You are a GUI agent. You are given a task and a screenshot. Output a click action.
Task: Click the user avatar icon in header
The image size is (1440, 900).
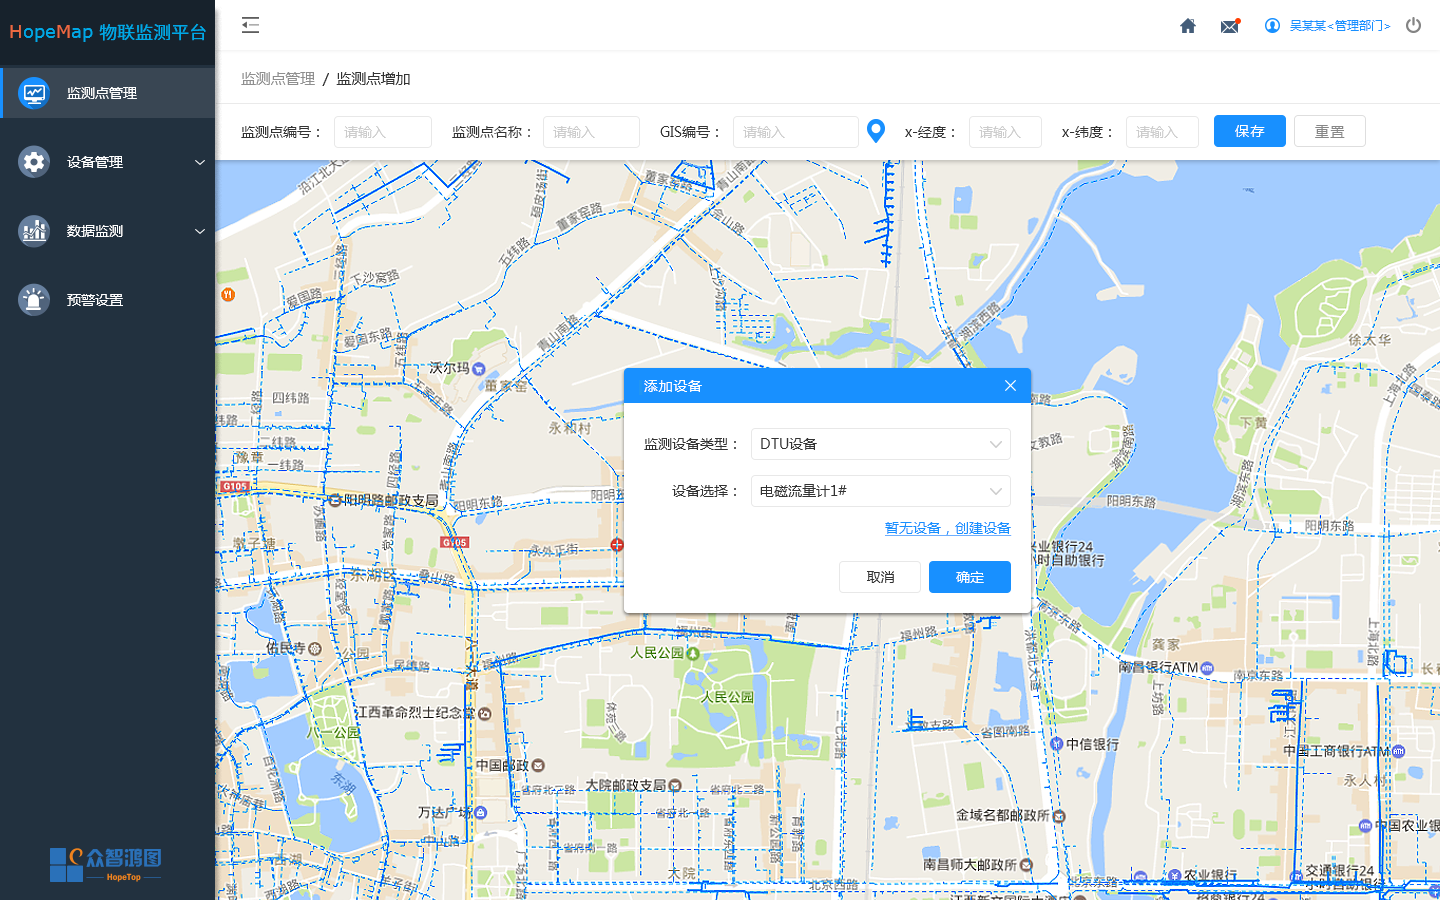(1272, 26)
